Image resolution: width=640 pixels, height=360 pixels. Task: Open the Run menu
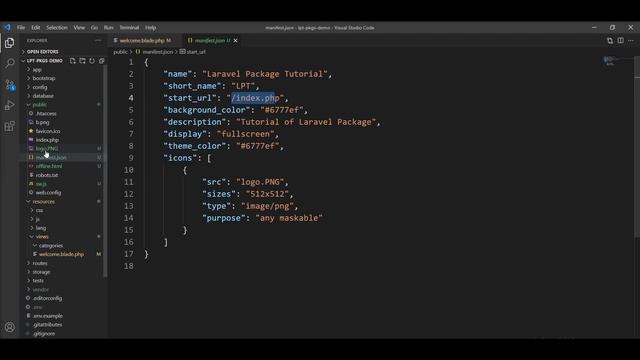coord(109,28)
